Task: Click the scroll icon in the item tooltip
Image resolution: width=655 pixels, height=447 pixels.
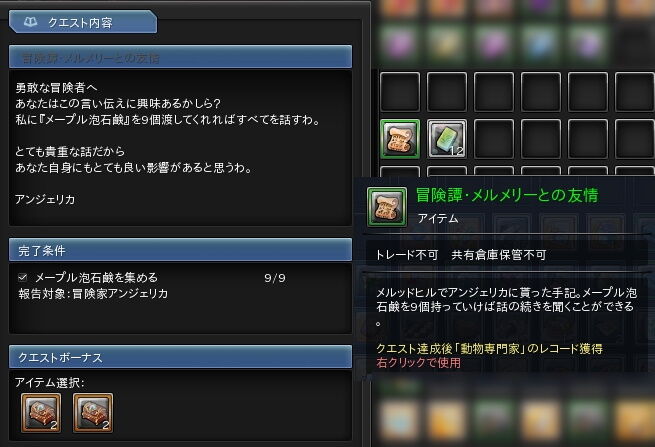Action: coord(386,207)
